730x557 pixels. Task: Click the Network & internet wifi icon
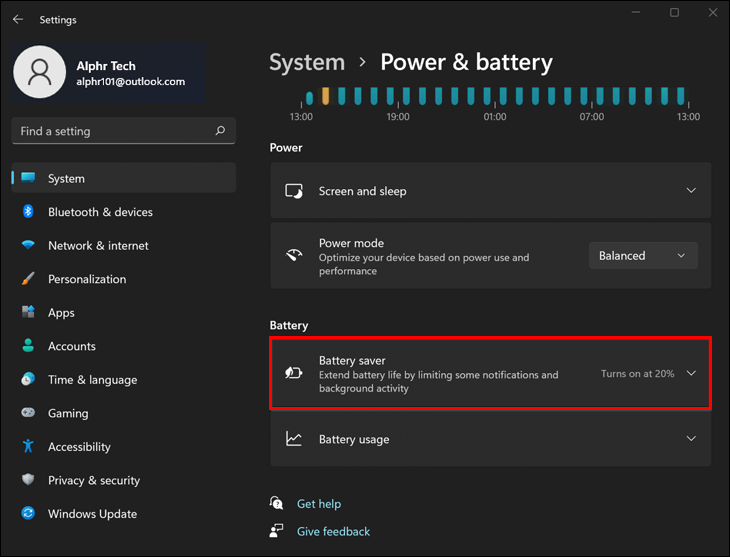(28, 245)
